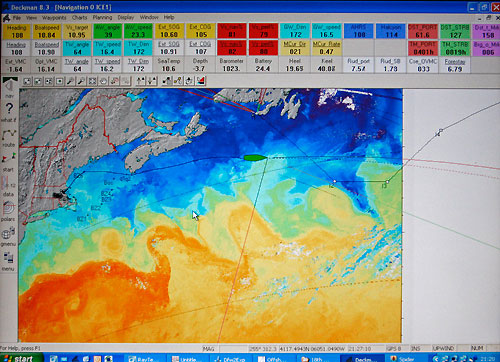Select the yellow Heading 108 data box

(x=17, y=32)
